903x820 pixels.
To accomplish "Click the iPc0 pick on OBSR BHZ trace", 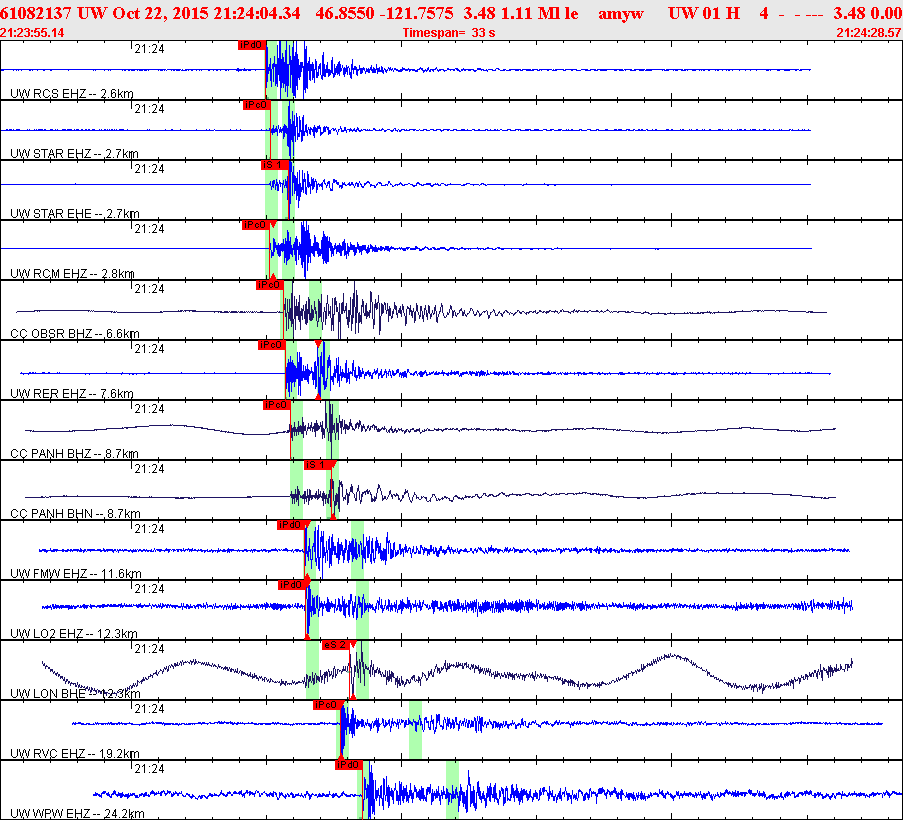I will point(270,285).
